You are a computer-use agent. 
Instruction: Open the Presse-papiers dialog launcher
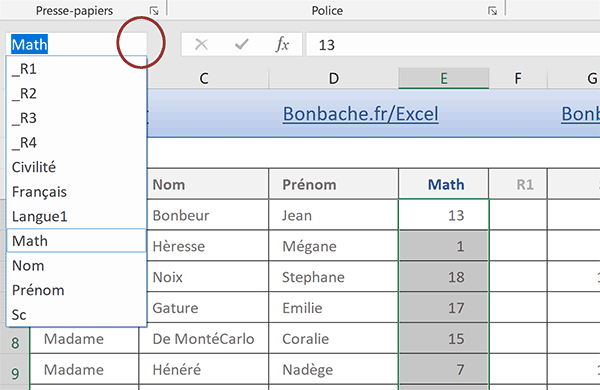coord(154,11)
